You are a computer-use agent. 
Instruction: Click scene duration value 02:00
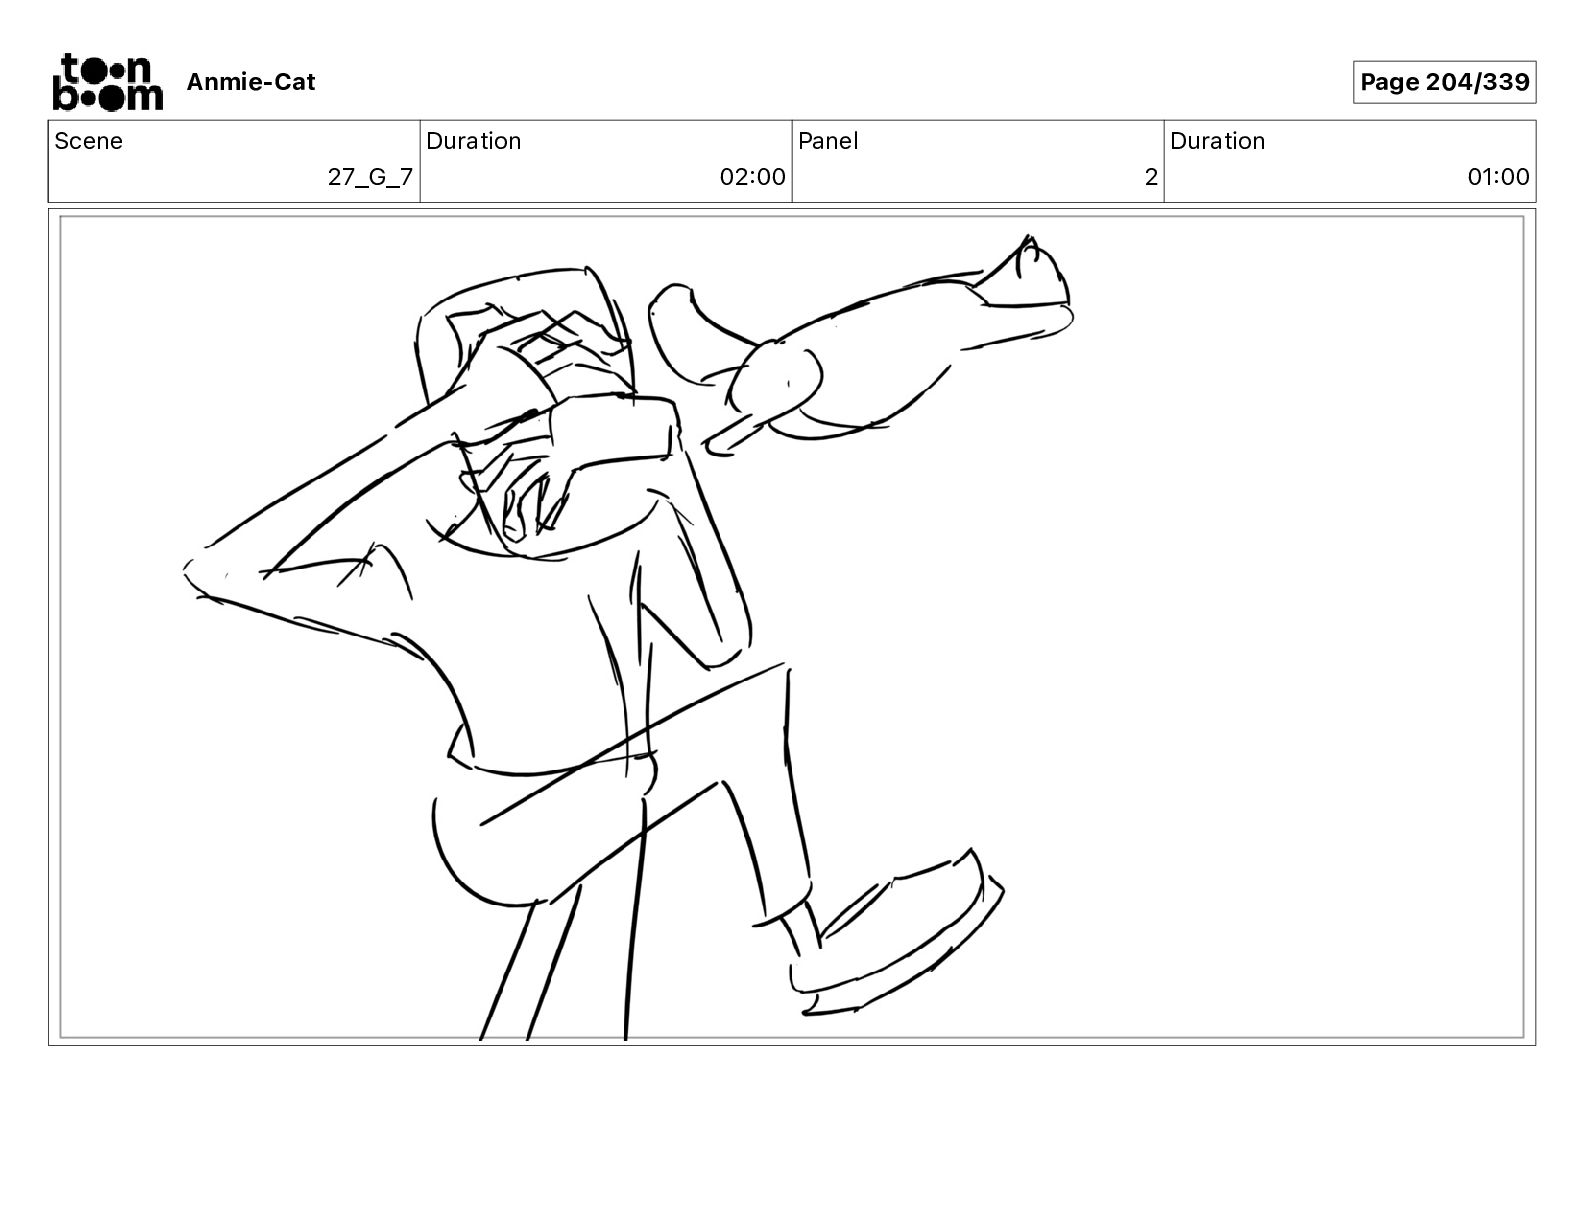[x=752, y=177]
